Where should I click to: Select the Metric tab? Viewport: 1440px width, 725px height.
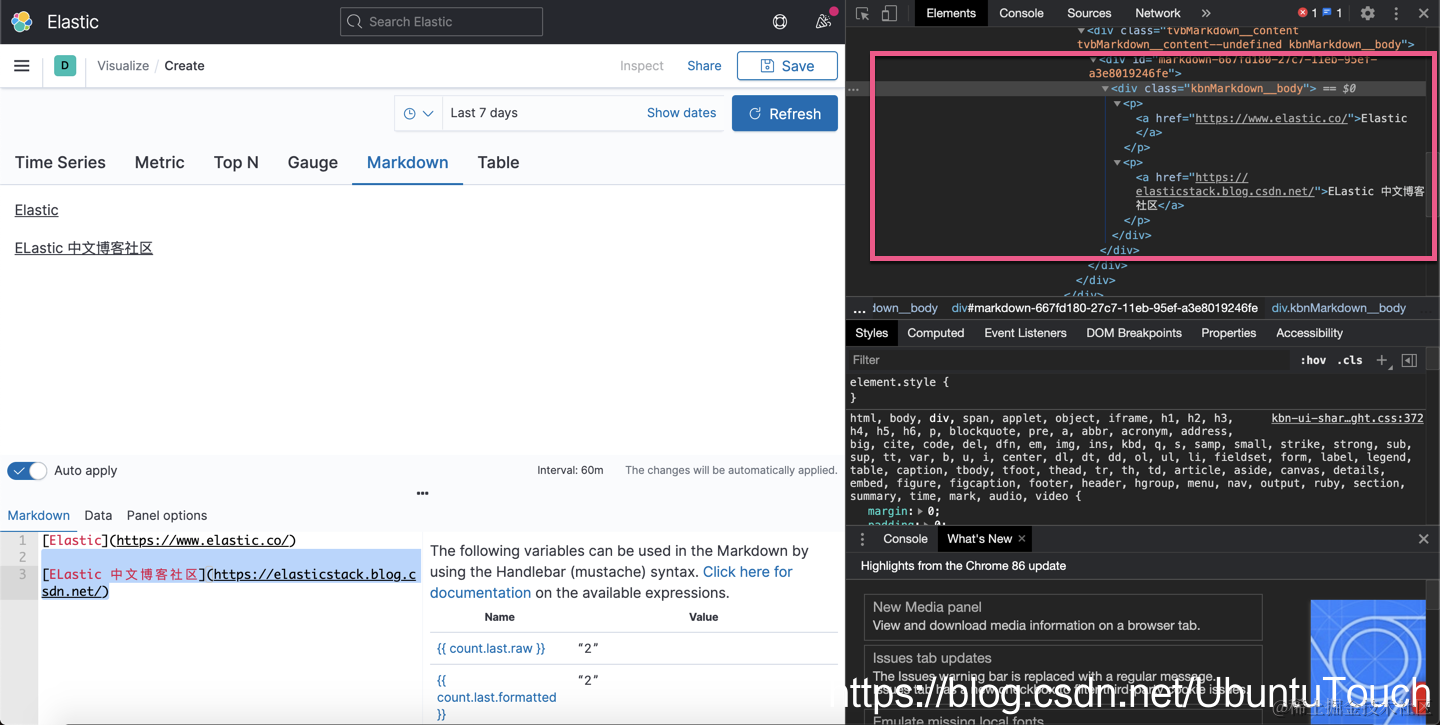(x=160, y=162)
